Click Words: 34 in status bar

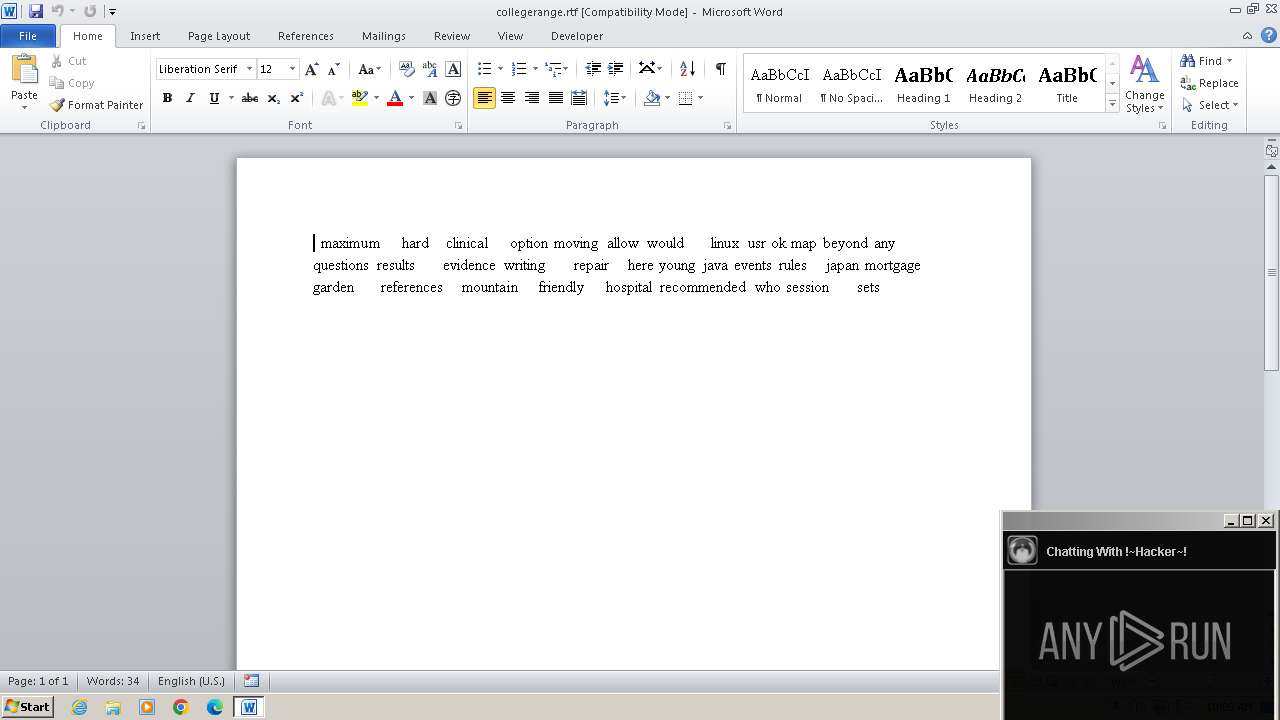(x=113, y=681)
